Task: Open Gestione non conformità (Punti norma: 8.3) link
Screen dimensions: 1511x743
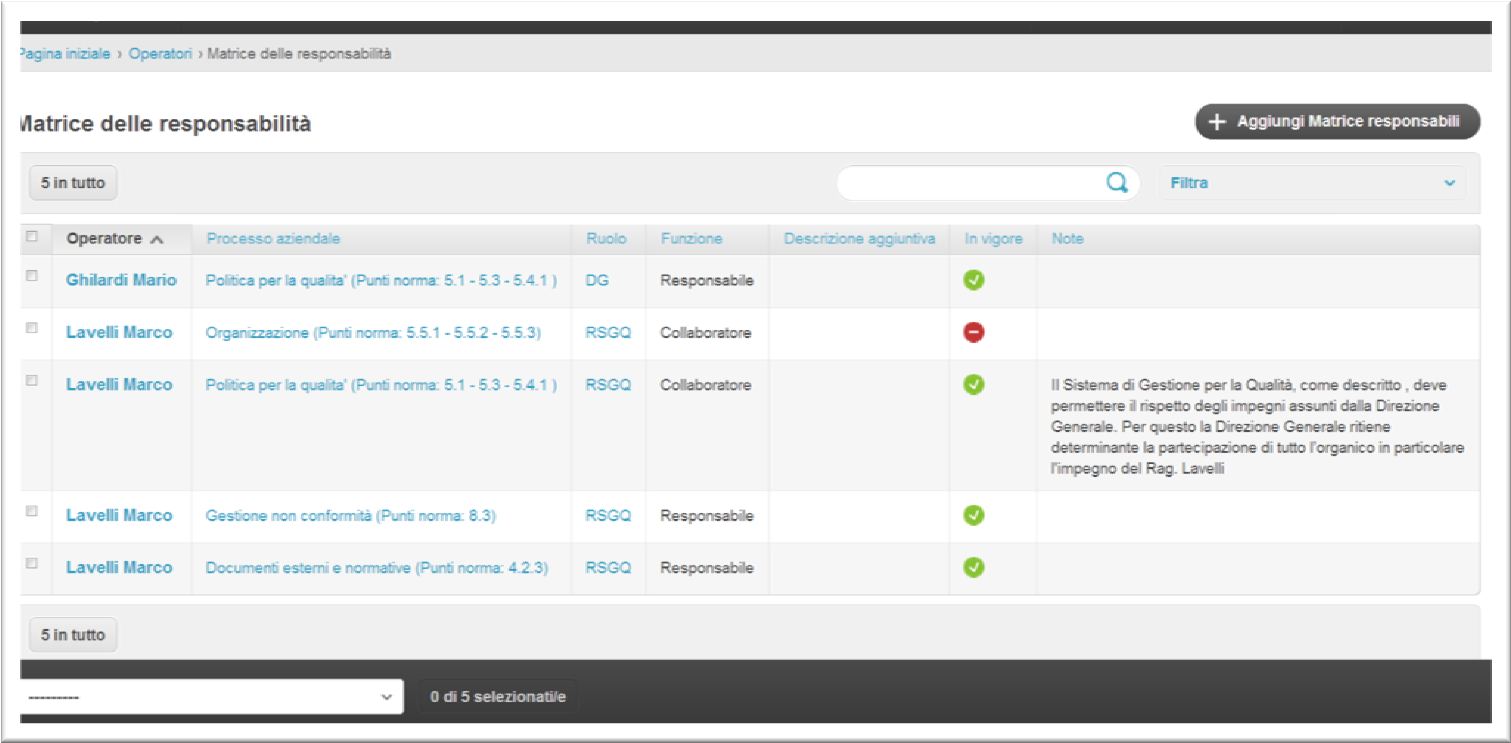Action: 351,516
